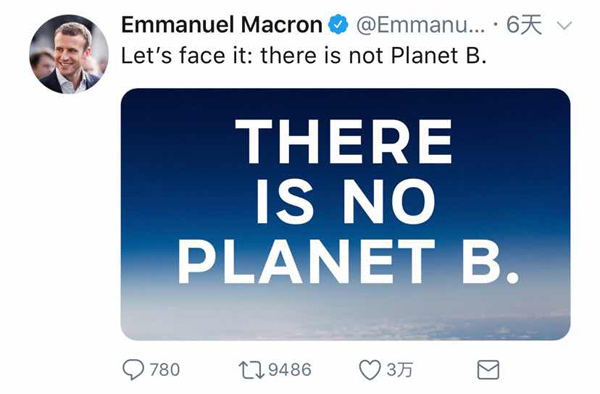600x394 pixels.
Task: Click the 3万 likes count
Action: 399,370
